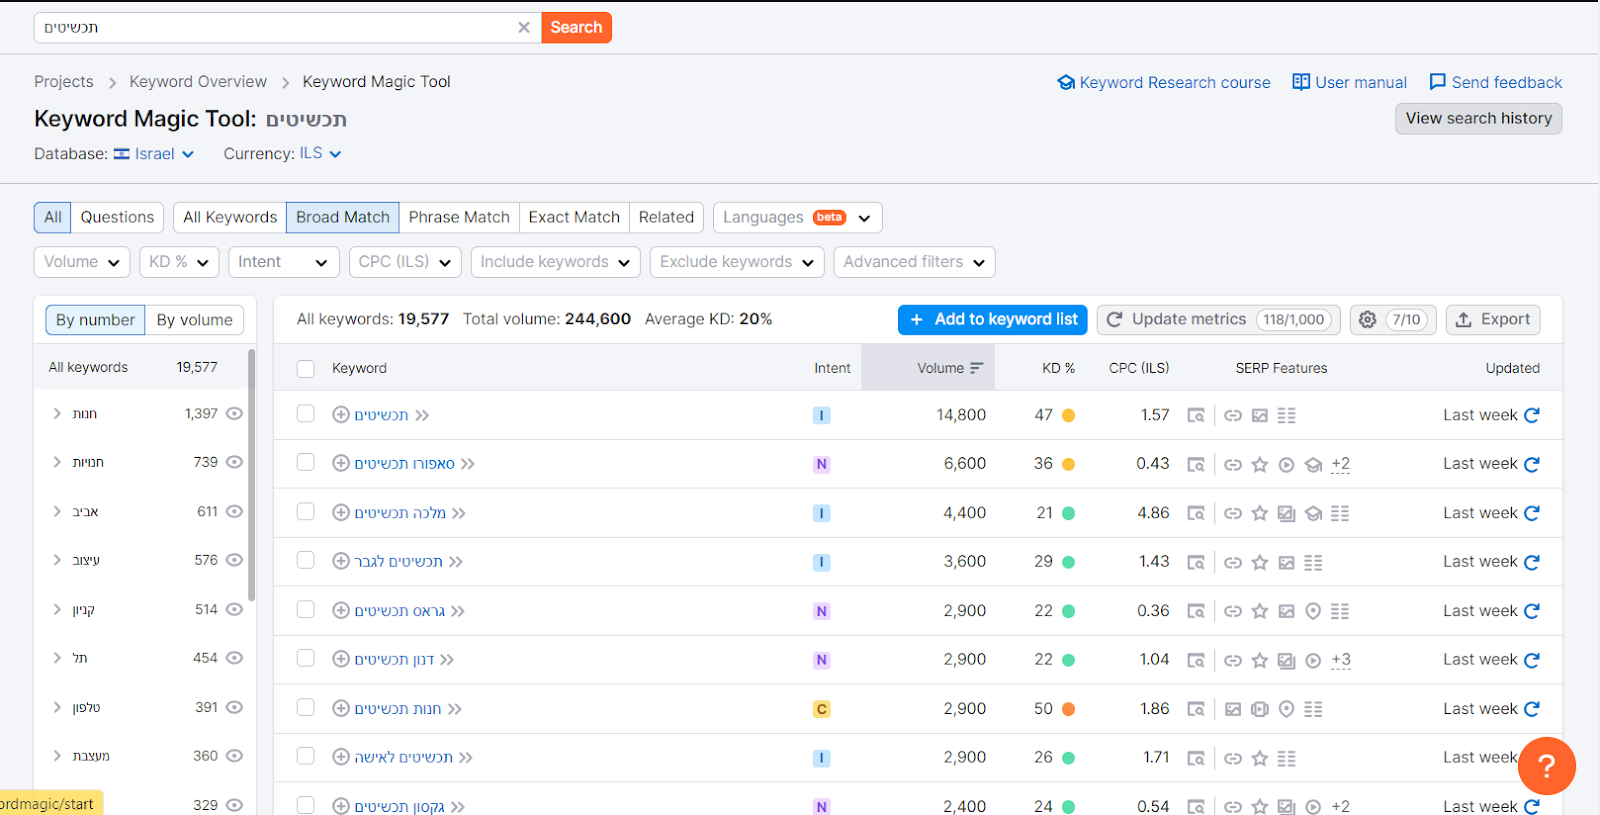Viewport: 1600px width, 815px height.
Task: Switch to the Questions tab
Action: pos(117,217)
